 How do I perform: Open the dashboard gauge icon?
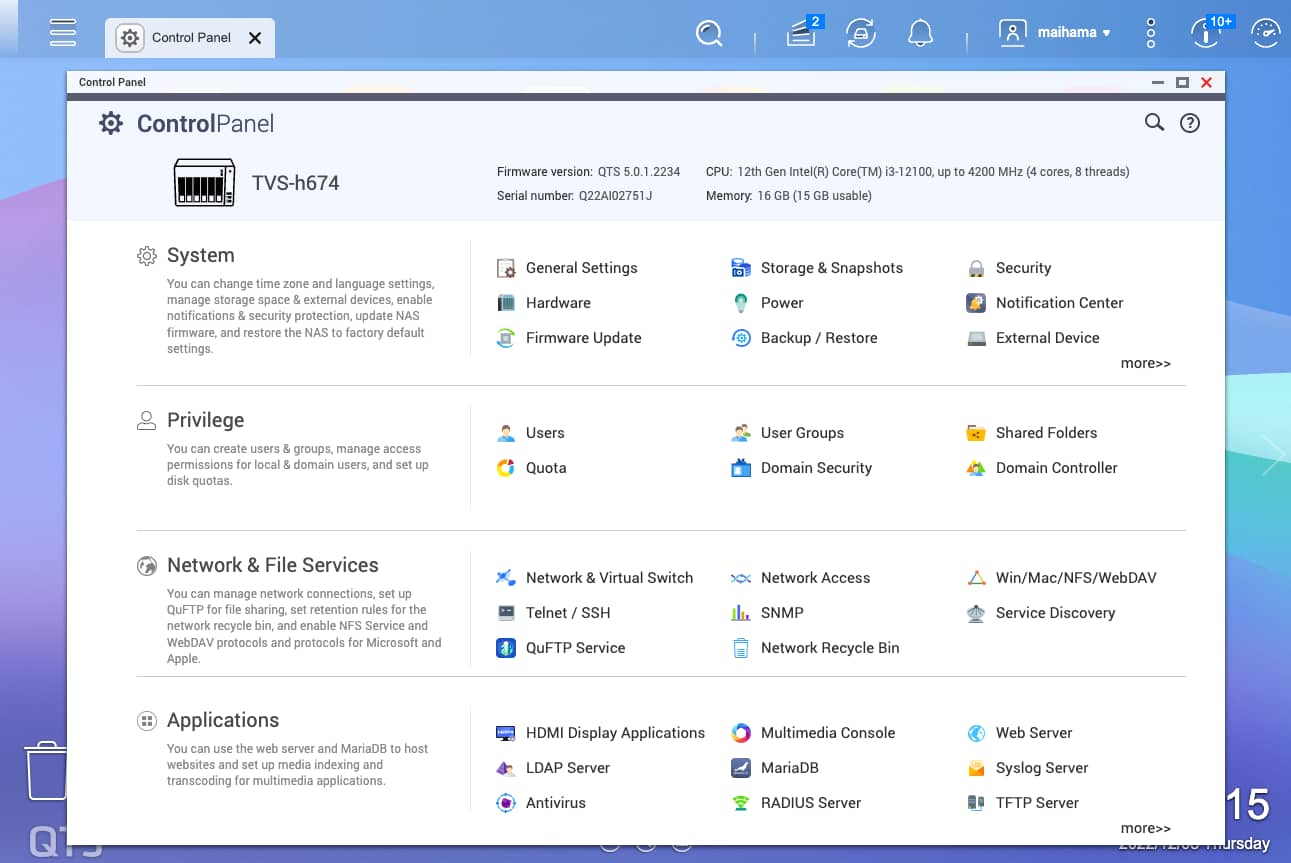tap(1266, 33)
